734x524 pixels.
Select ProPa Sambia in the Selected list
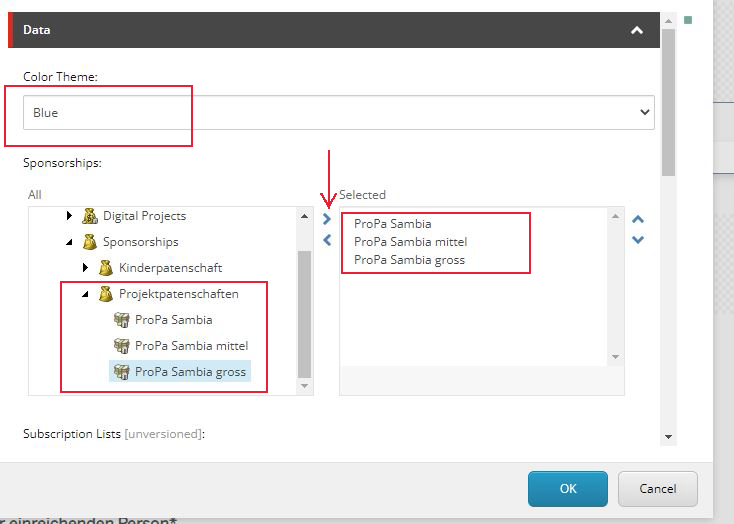tap(392, 224)
